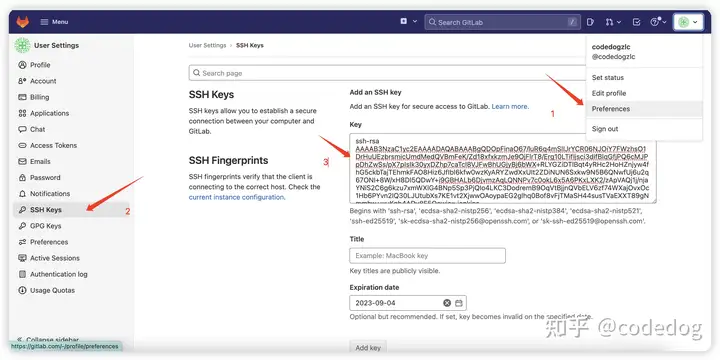
Task: Open the Issues icon in top bar
Action: (x=591, y=22)
